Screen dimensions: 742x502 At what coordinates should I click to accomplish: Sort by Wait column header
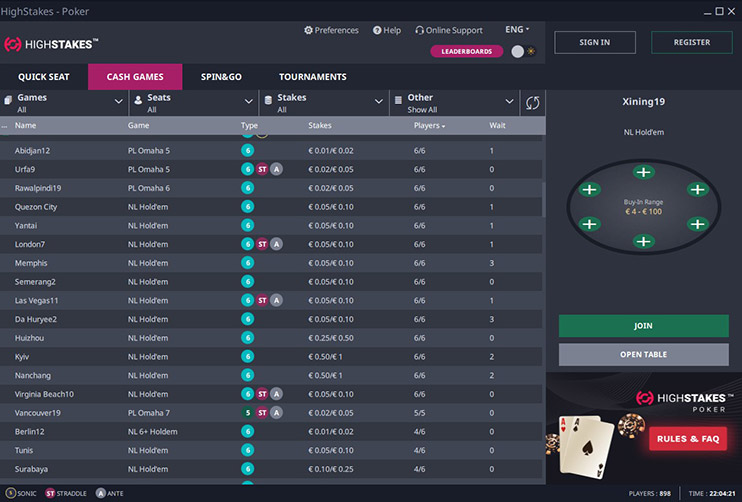coord(497,125)
